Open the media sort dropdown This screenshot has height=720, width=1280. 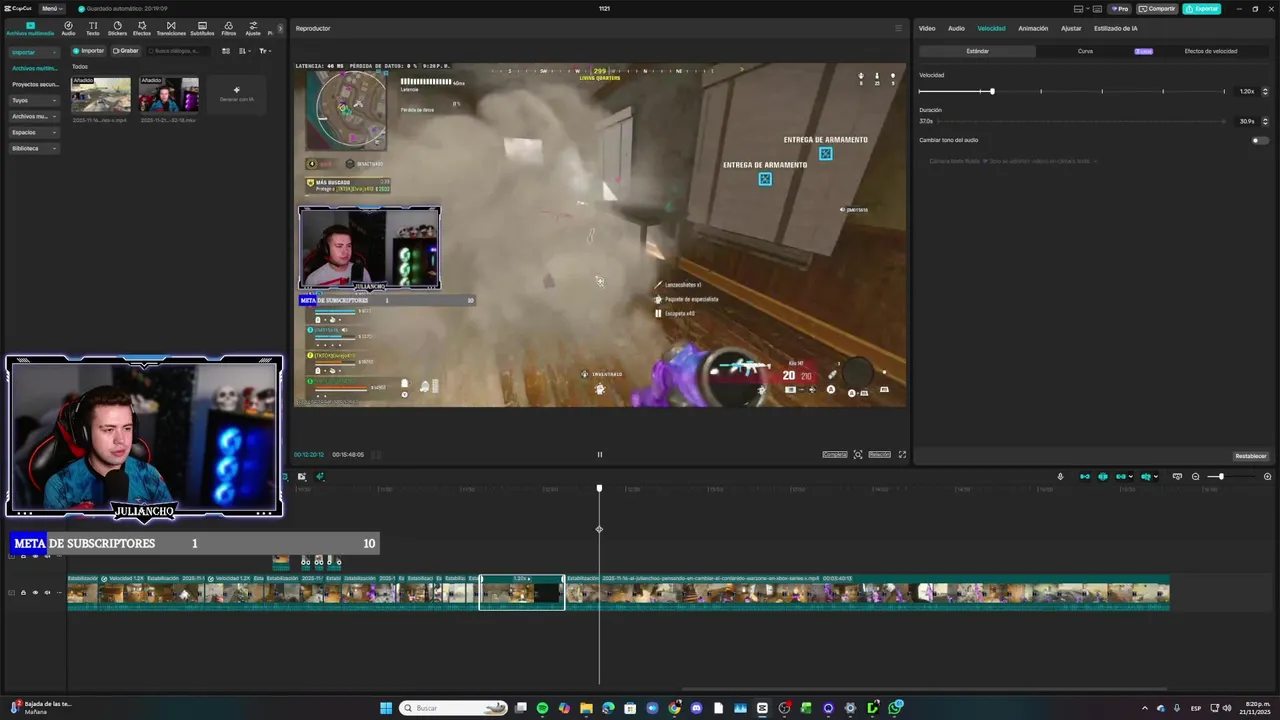coord(245,51)
